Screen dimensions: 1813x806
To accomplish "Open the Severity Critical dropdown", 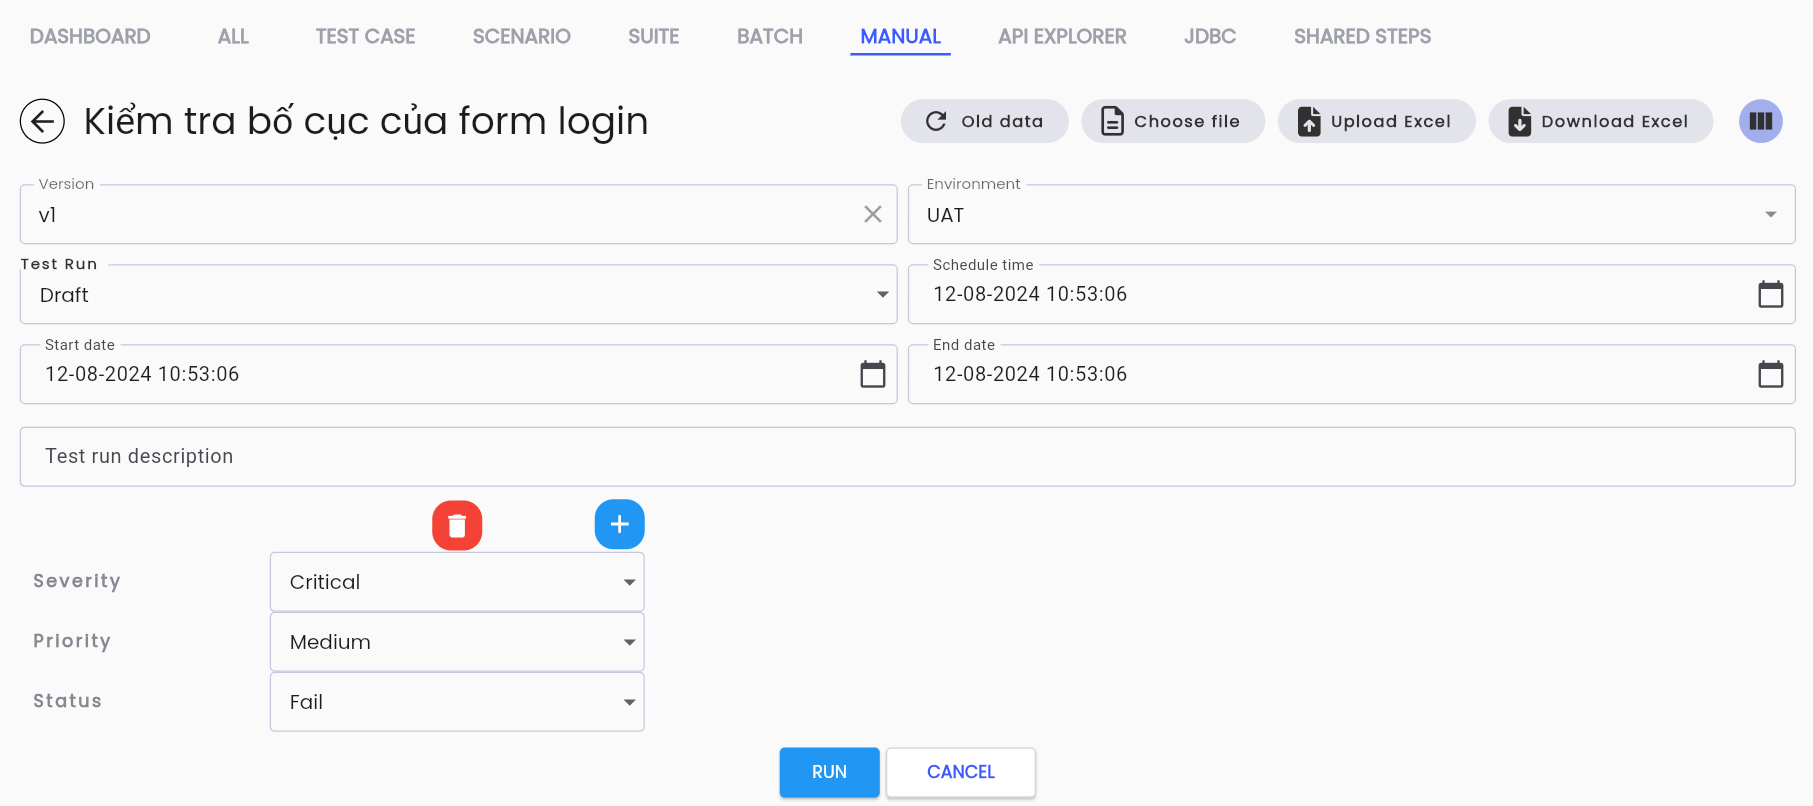I will pos(457,582).
